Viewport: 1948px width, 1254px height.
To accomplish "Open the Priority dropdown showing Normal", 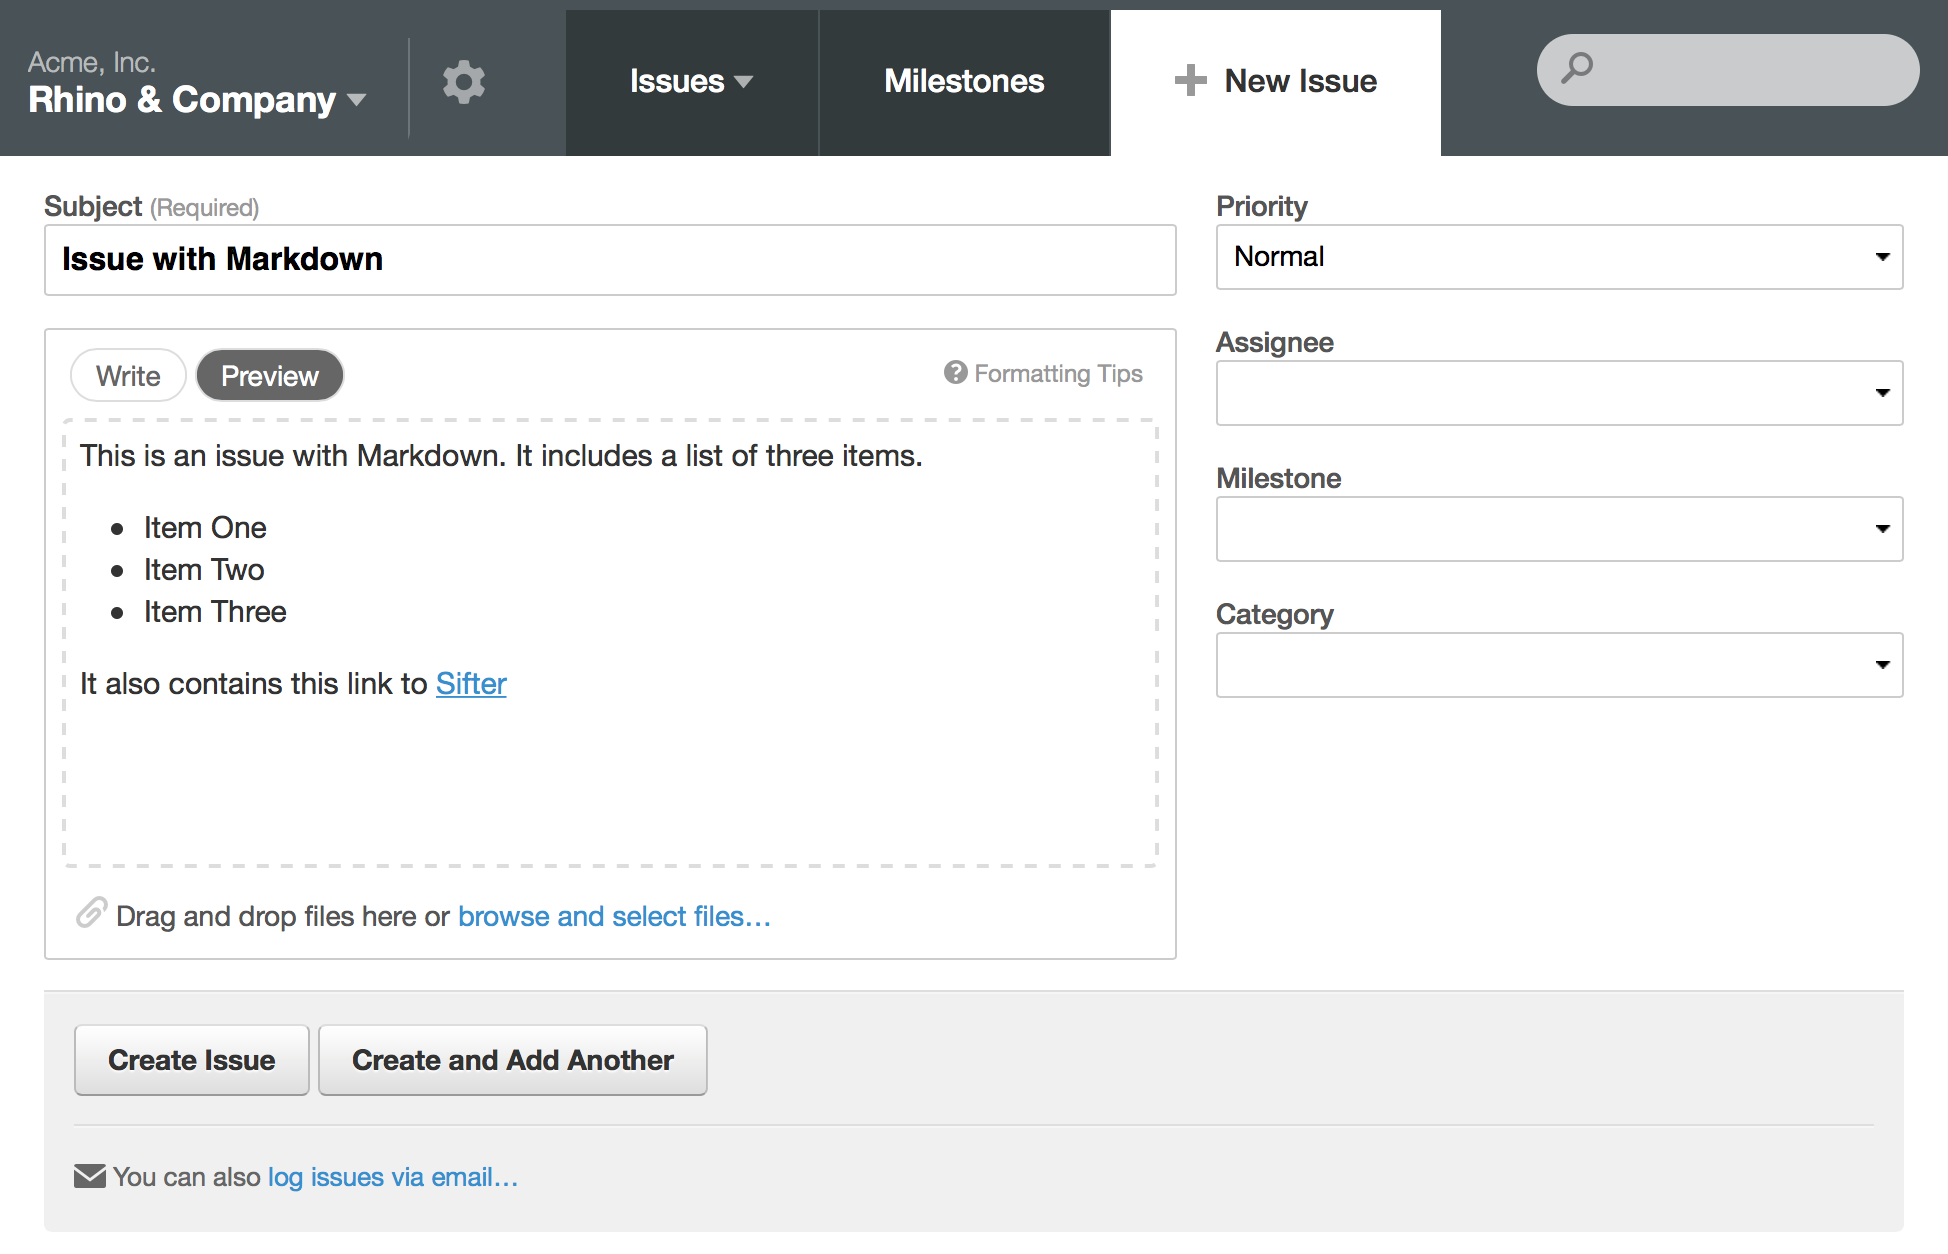I will (x=1559, y=257).
